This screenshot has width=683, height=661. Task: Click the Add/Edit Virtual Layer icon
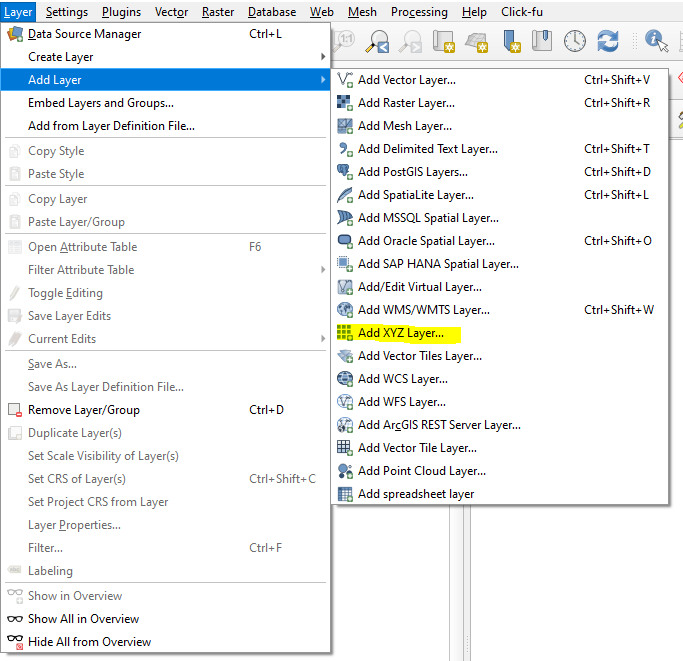coord(345,287)
